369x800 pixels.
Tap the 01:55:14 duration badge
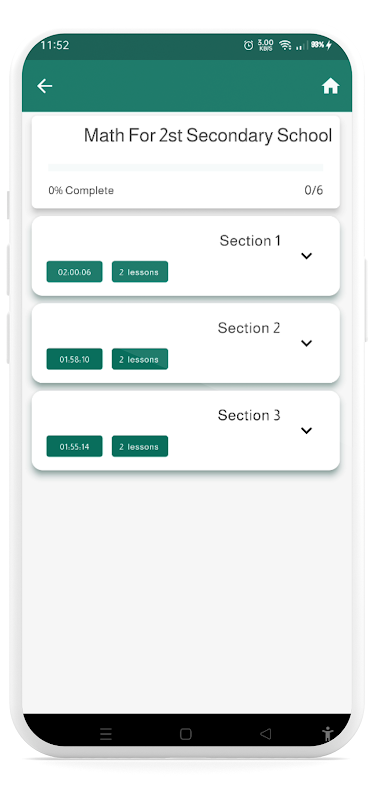tap(75, 446)
